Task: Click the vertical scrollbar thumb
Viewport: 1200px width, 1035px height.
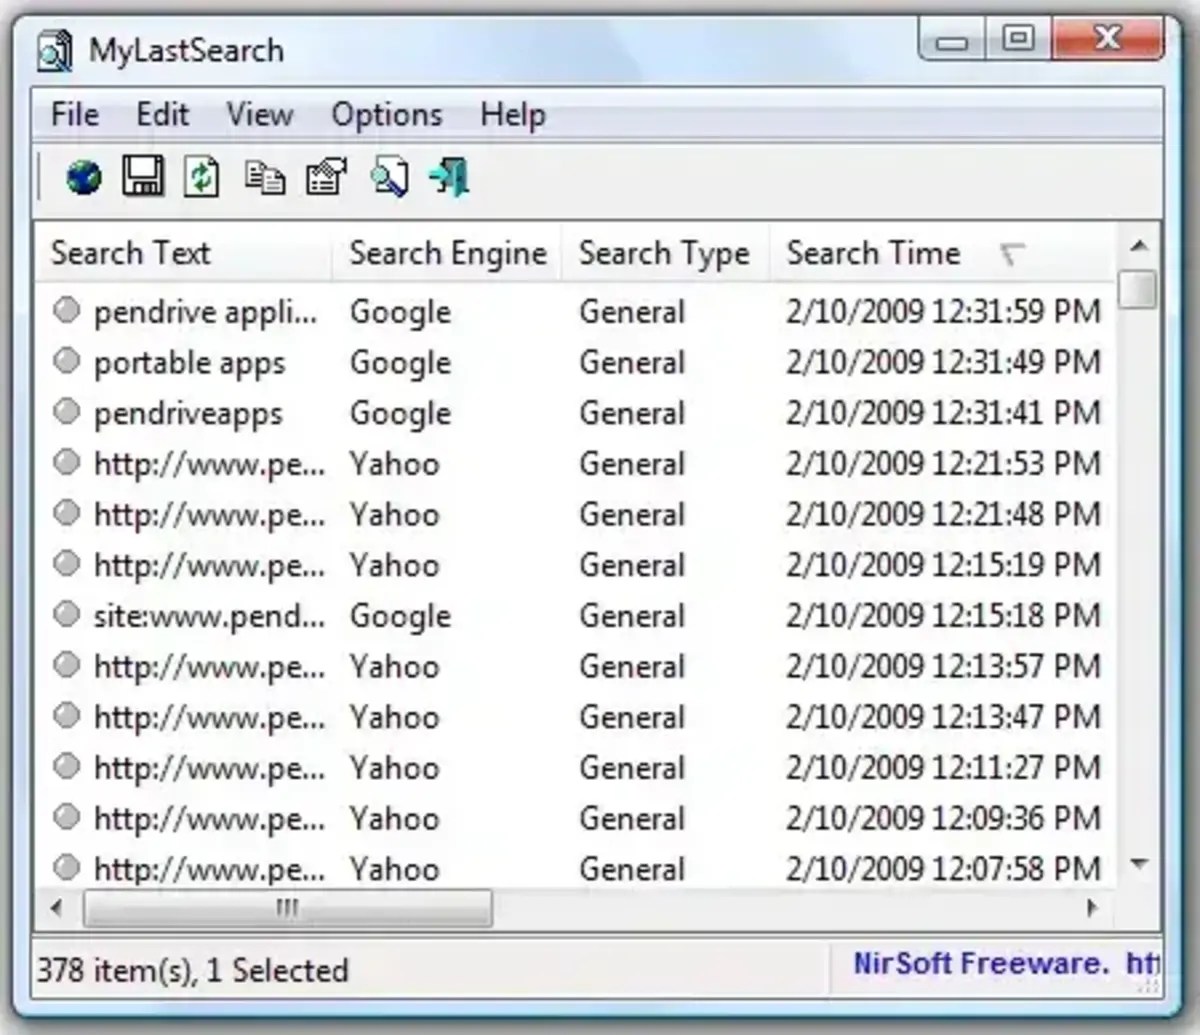Action: (1138, 288)
